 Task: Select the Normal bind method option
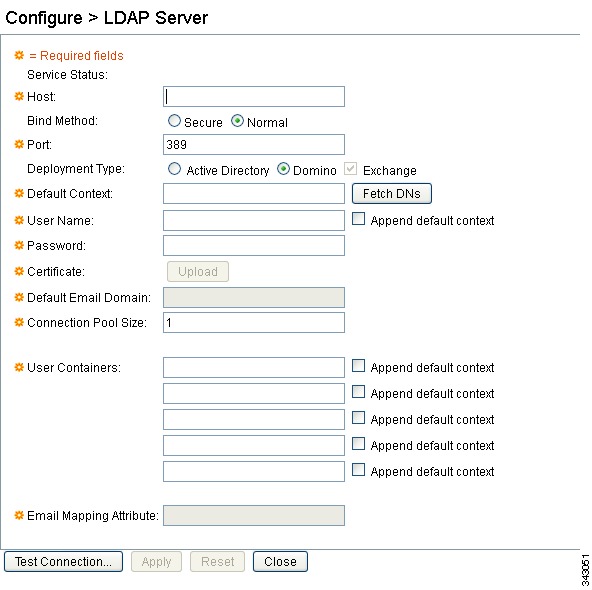(x=237, y=121)
